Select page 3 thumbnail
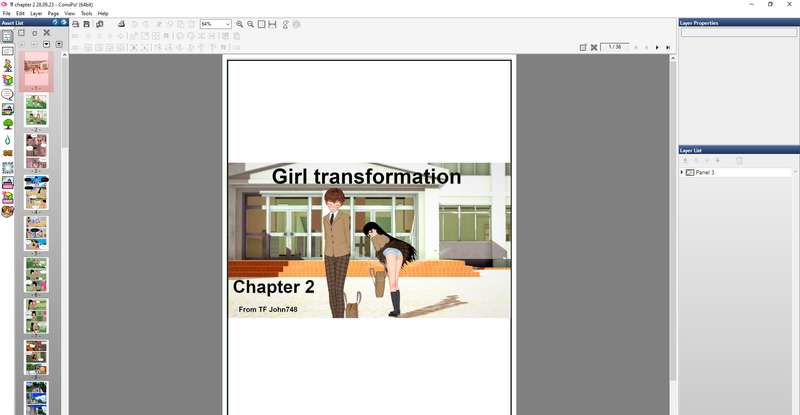 pyautogui.click(x=36, y=151)
